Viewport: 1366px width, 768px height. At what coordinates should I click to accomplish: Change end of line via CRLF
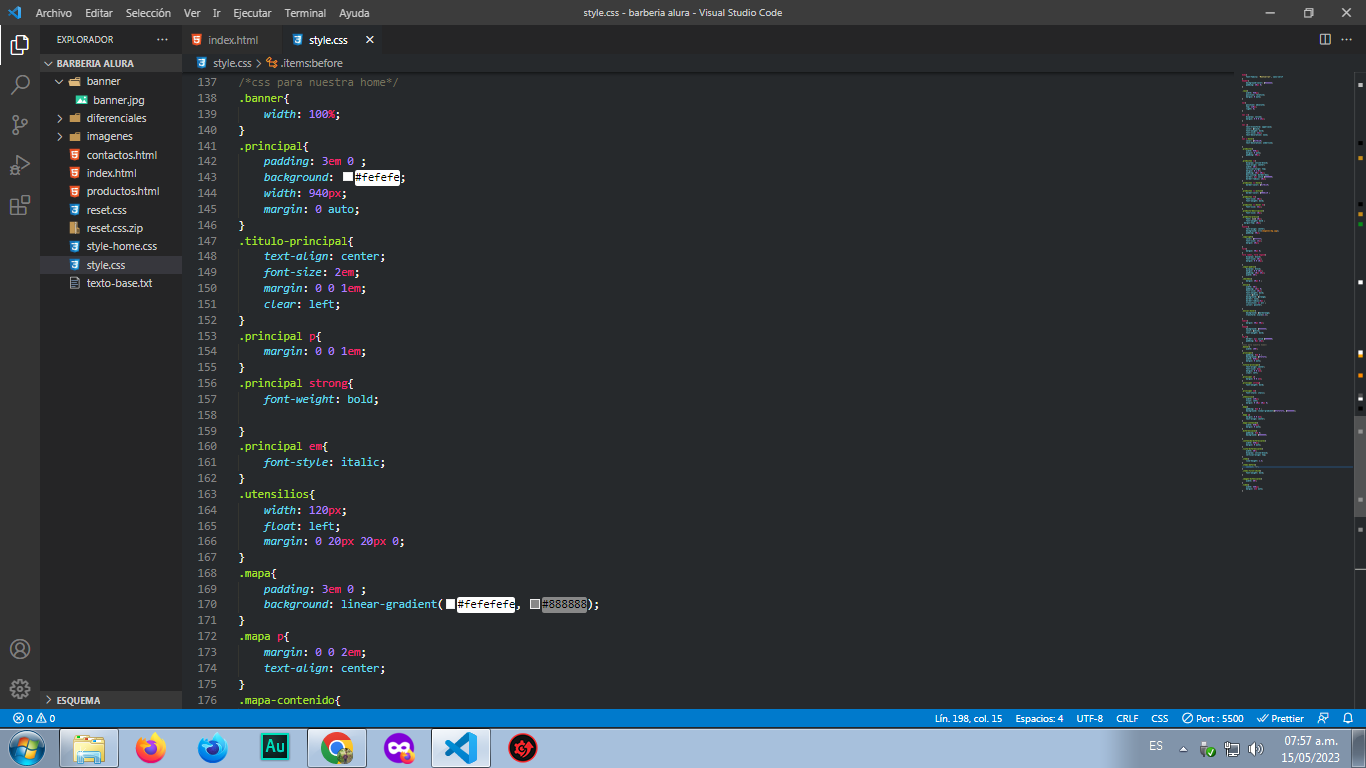pyautogui.click(x=1127, y=718)
